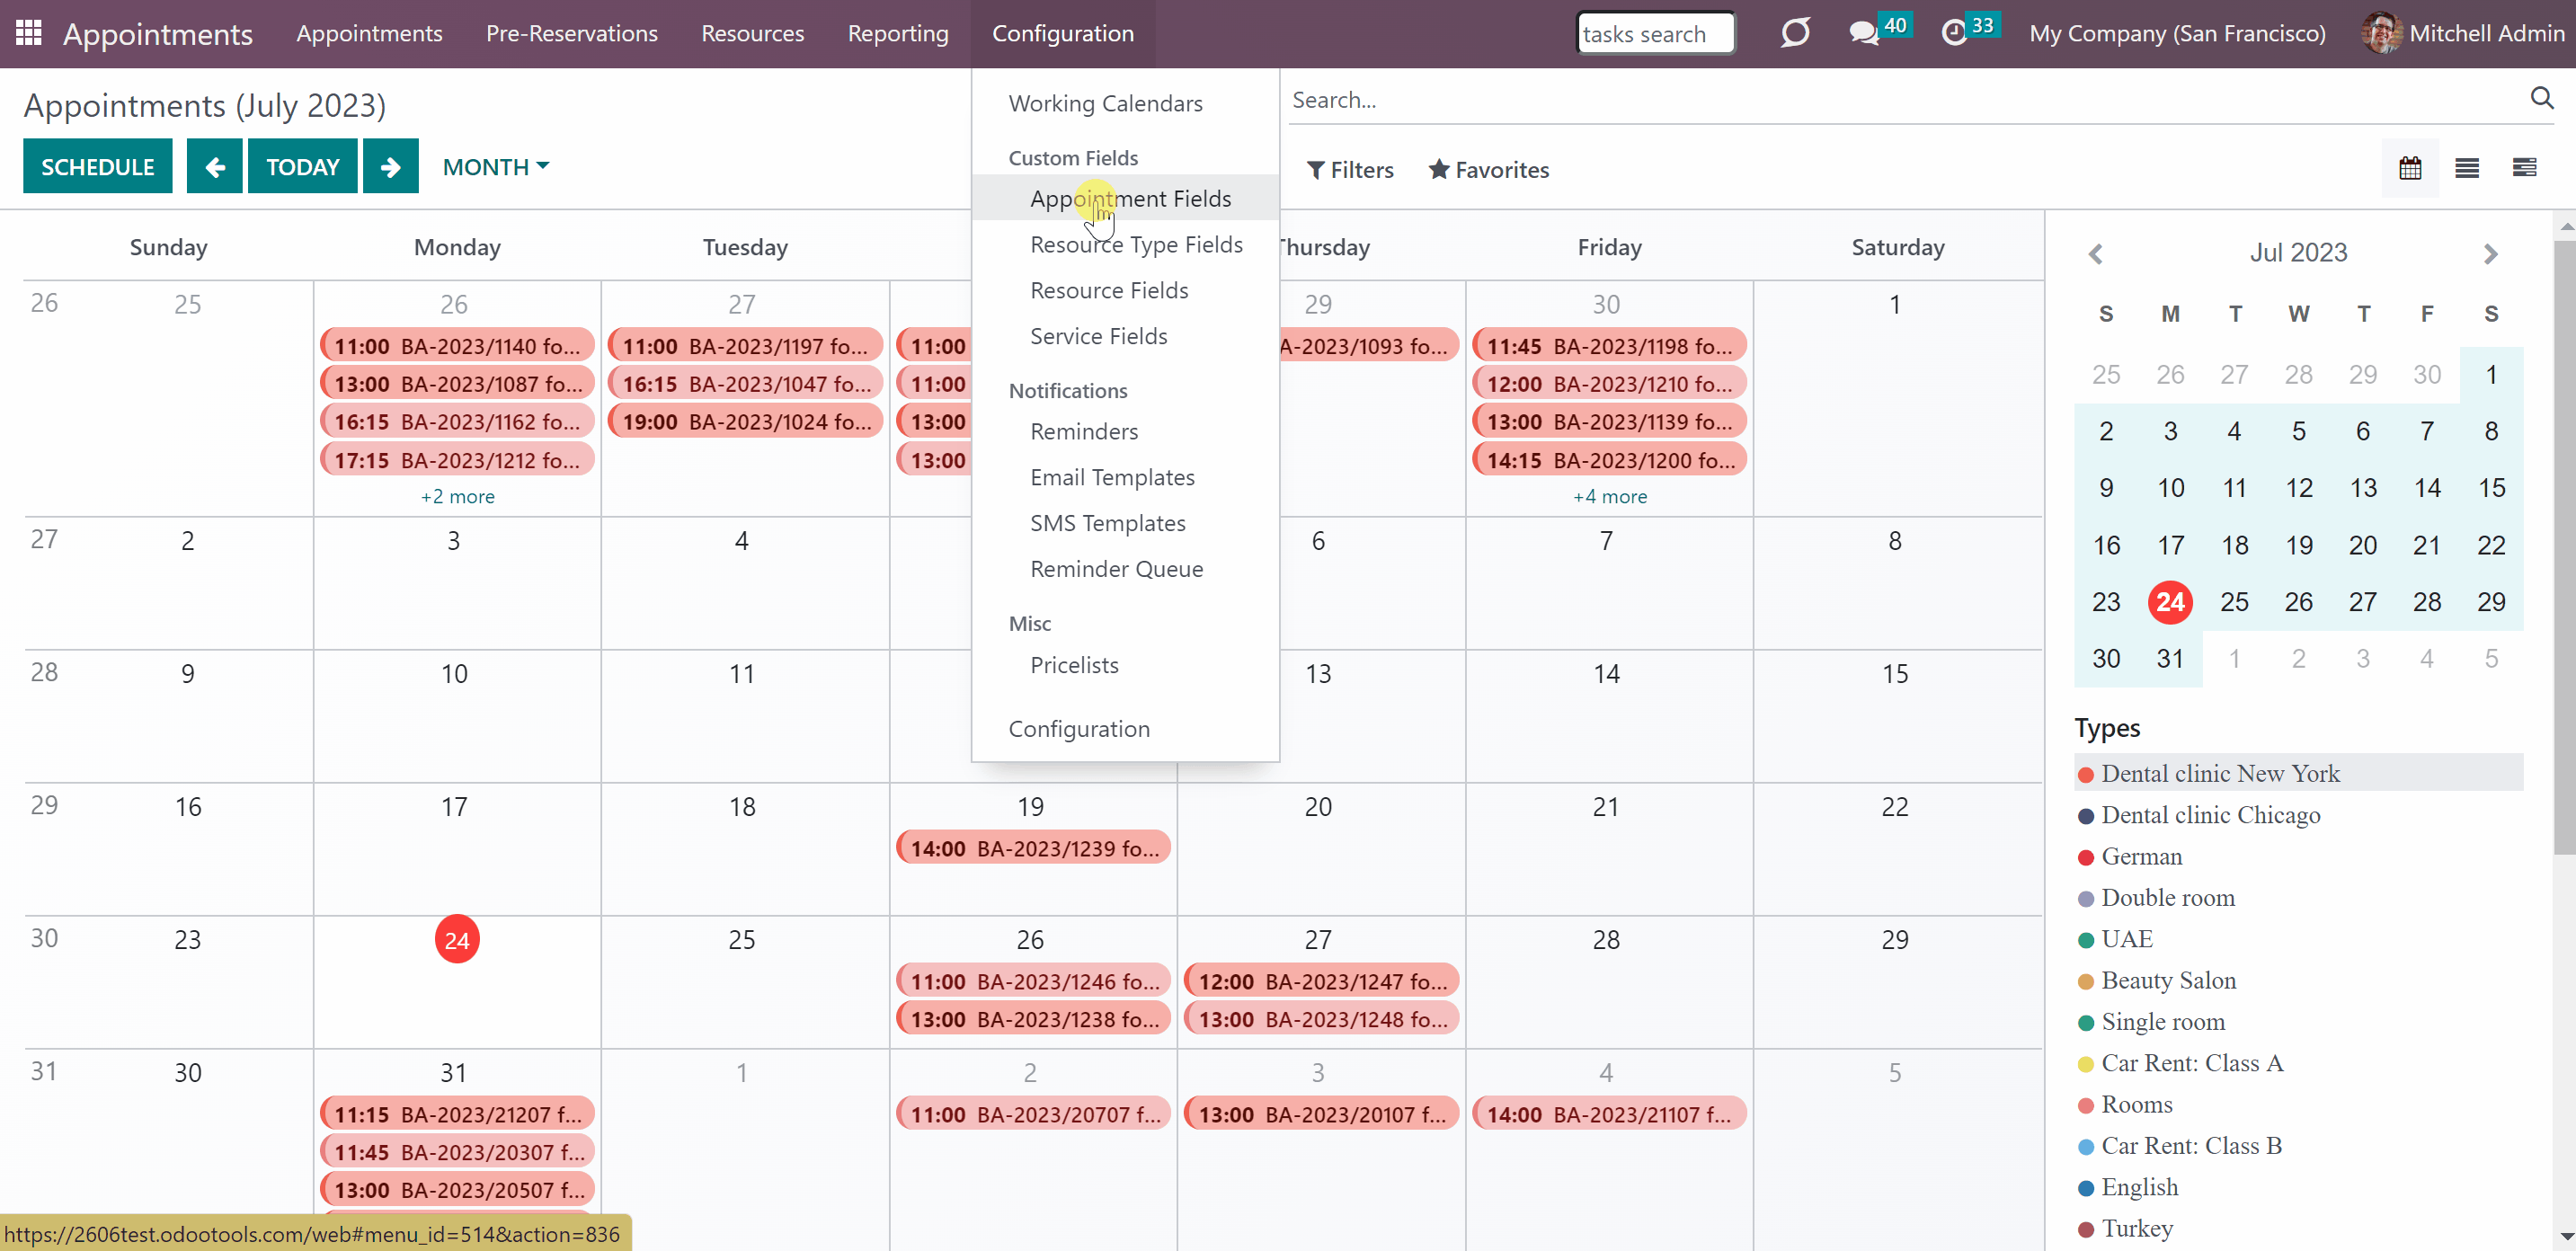The width and height of the screenshot is (2576, 1251).
Task: Click the Beauty Salon color dot
Action: point(2085,981)
